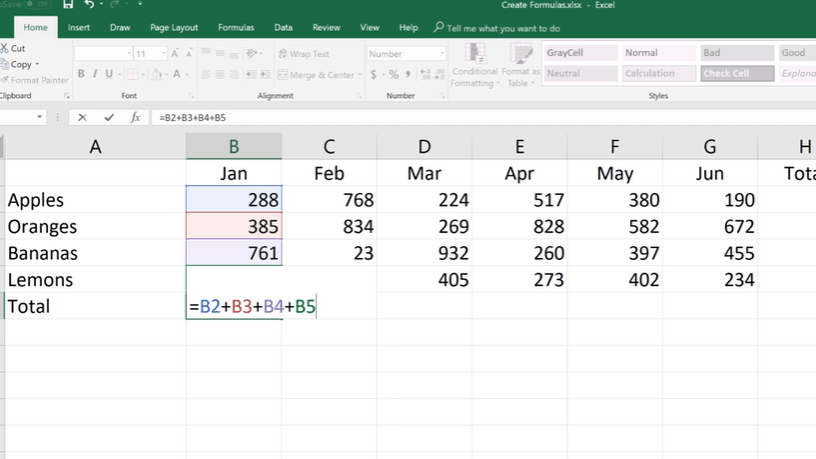Apply the Check Cell style swatch
This screenshot has width=816, height=459.
[737, 74]
